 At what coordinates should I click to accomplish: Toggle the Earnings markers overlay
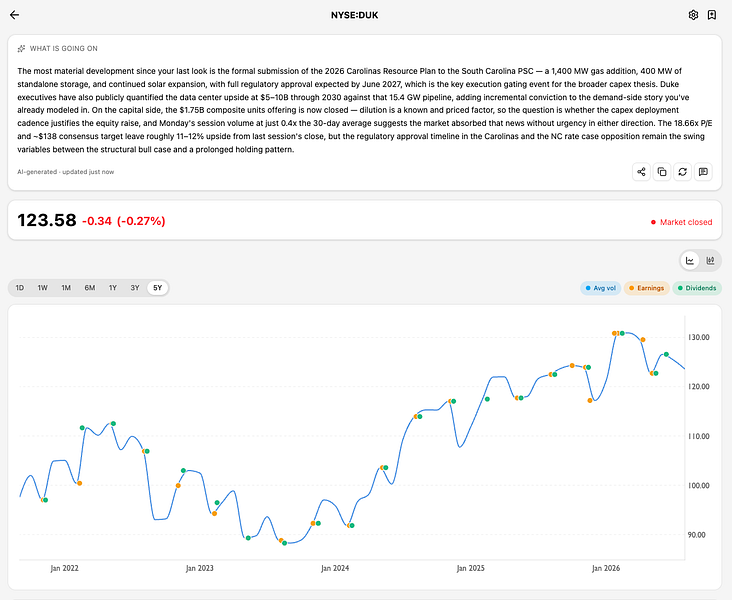pos(647,288)
